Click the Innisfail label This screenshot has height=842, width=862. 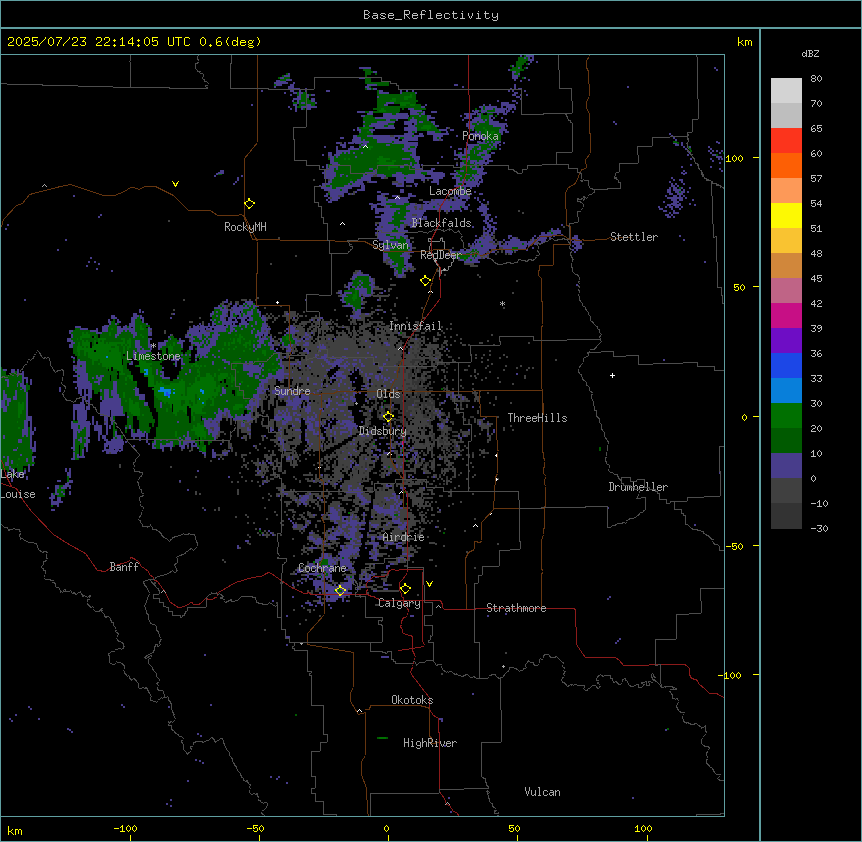416,326
